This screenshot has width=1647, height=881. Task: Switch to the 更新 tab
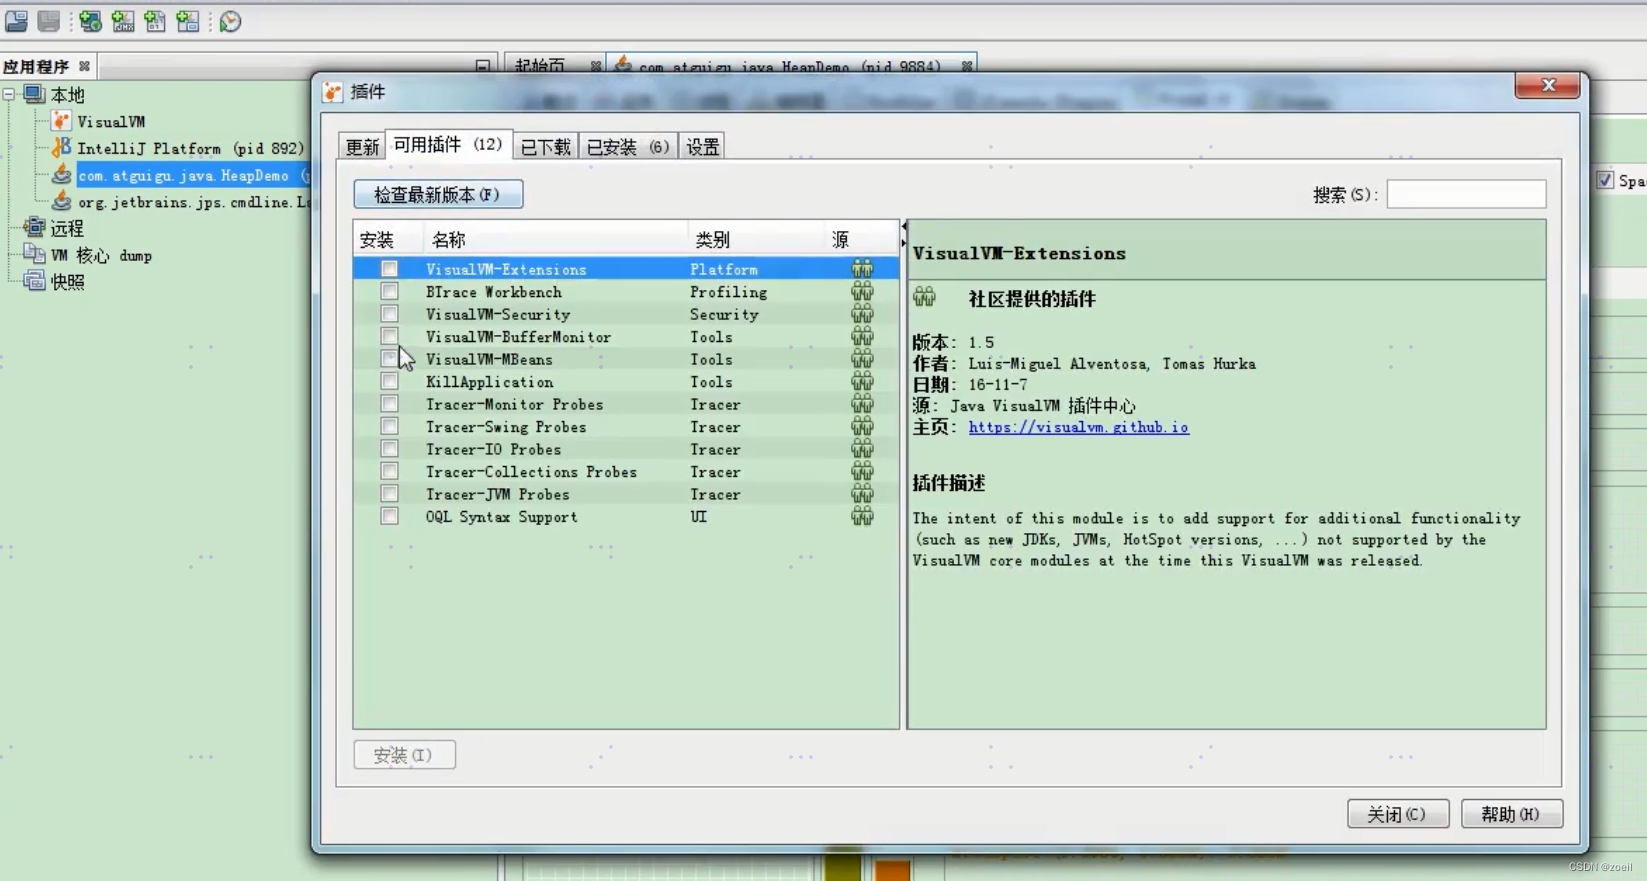pyautogui.click(x=362, y=147)
